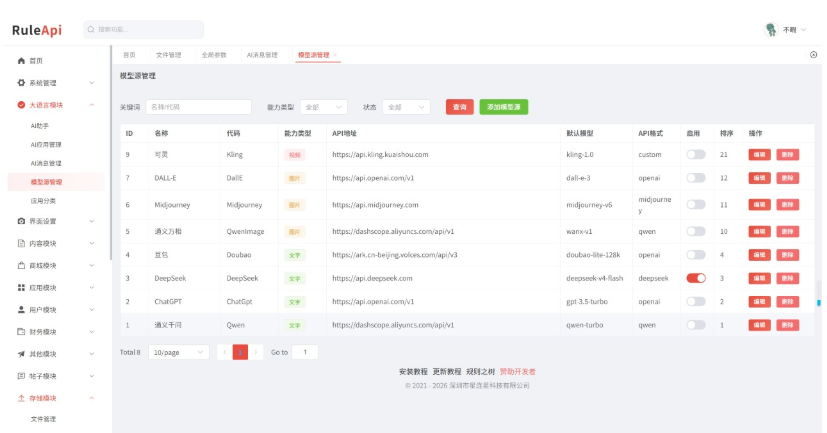
Task: Enable the ChatGPT model source switch
Action: [x=696, y=302]
